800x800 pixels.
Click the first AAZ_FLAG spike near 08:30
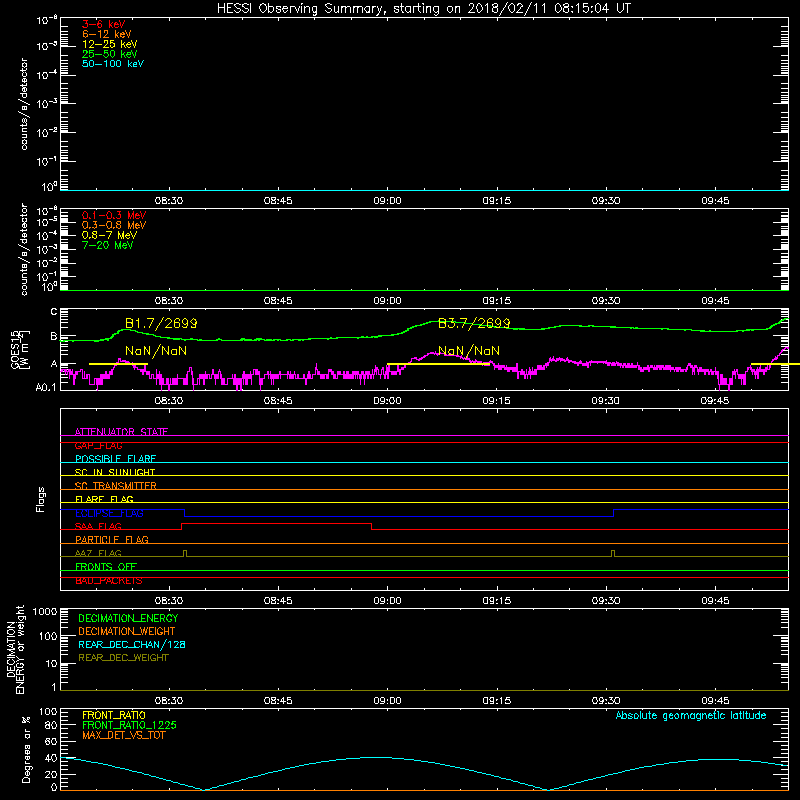point(185,553)
